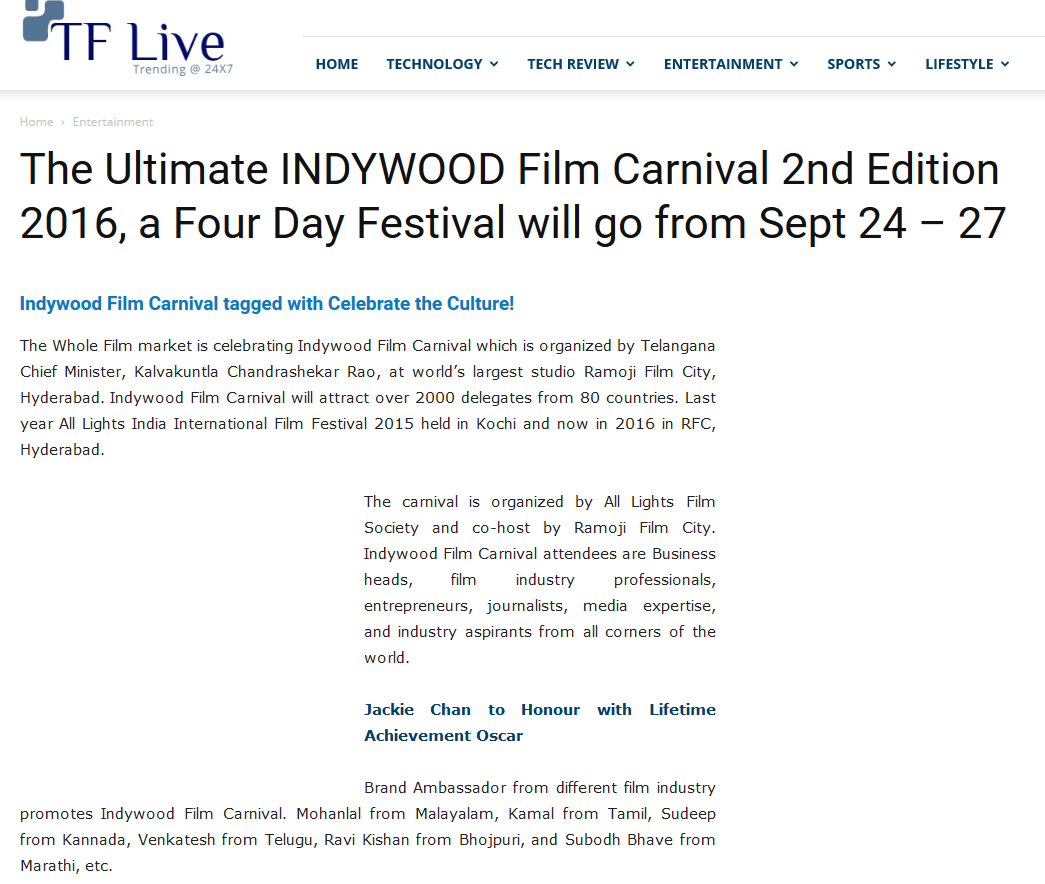Click the Entertainment breadcrumb link
This screenshot has height=884, width=1045.
coord(113,122)
